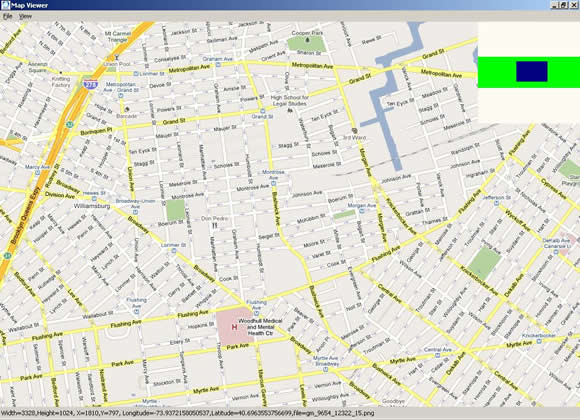Viewport: 580px width, 420px height.
Task: Click the Metropolitan Ave / Grand St station icon
Action: pyautogui.click(x=121, y=95)
